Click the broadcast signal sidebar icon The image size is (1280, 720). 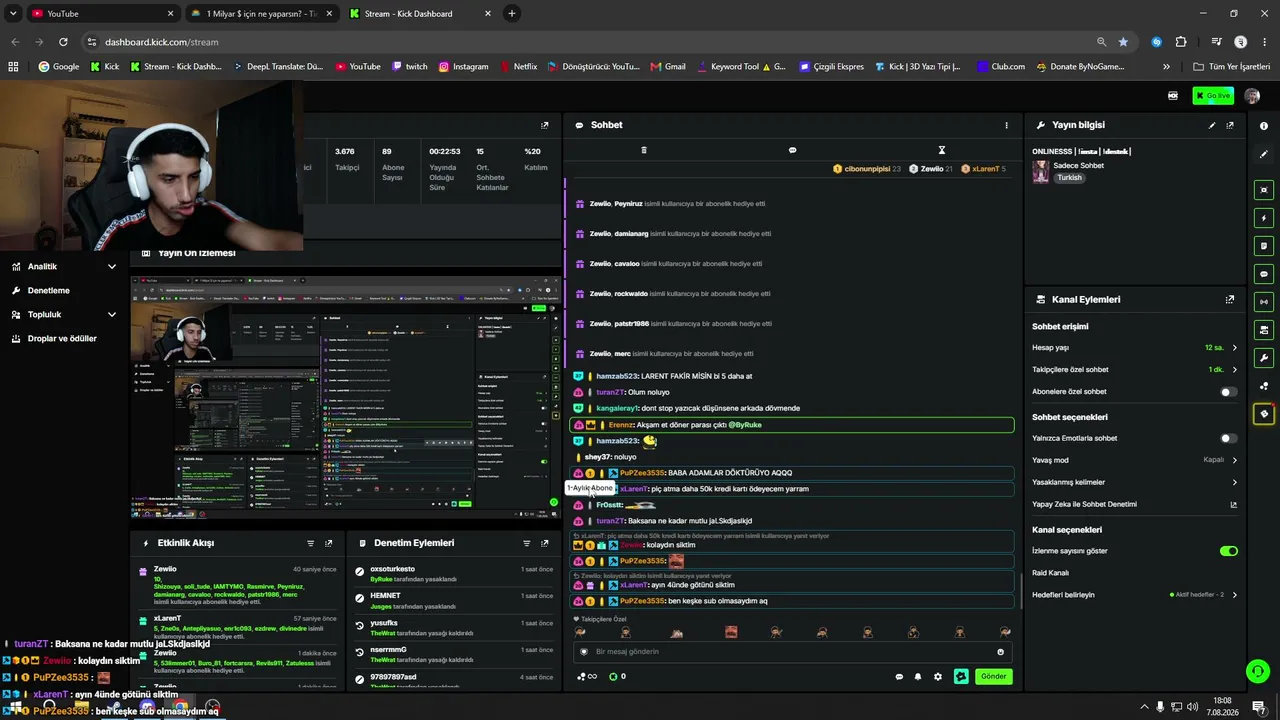point(1264,302)
